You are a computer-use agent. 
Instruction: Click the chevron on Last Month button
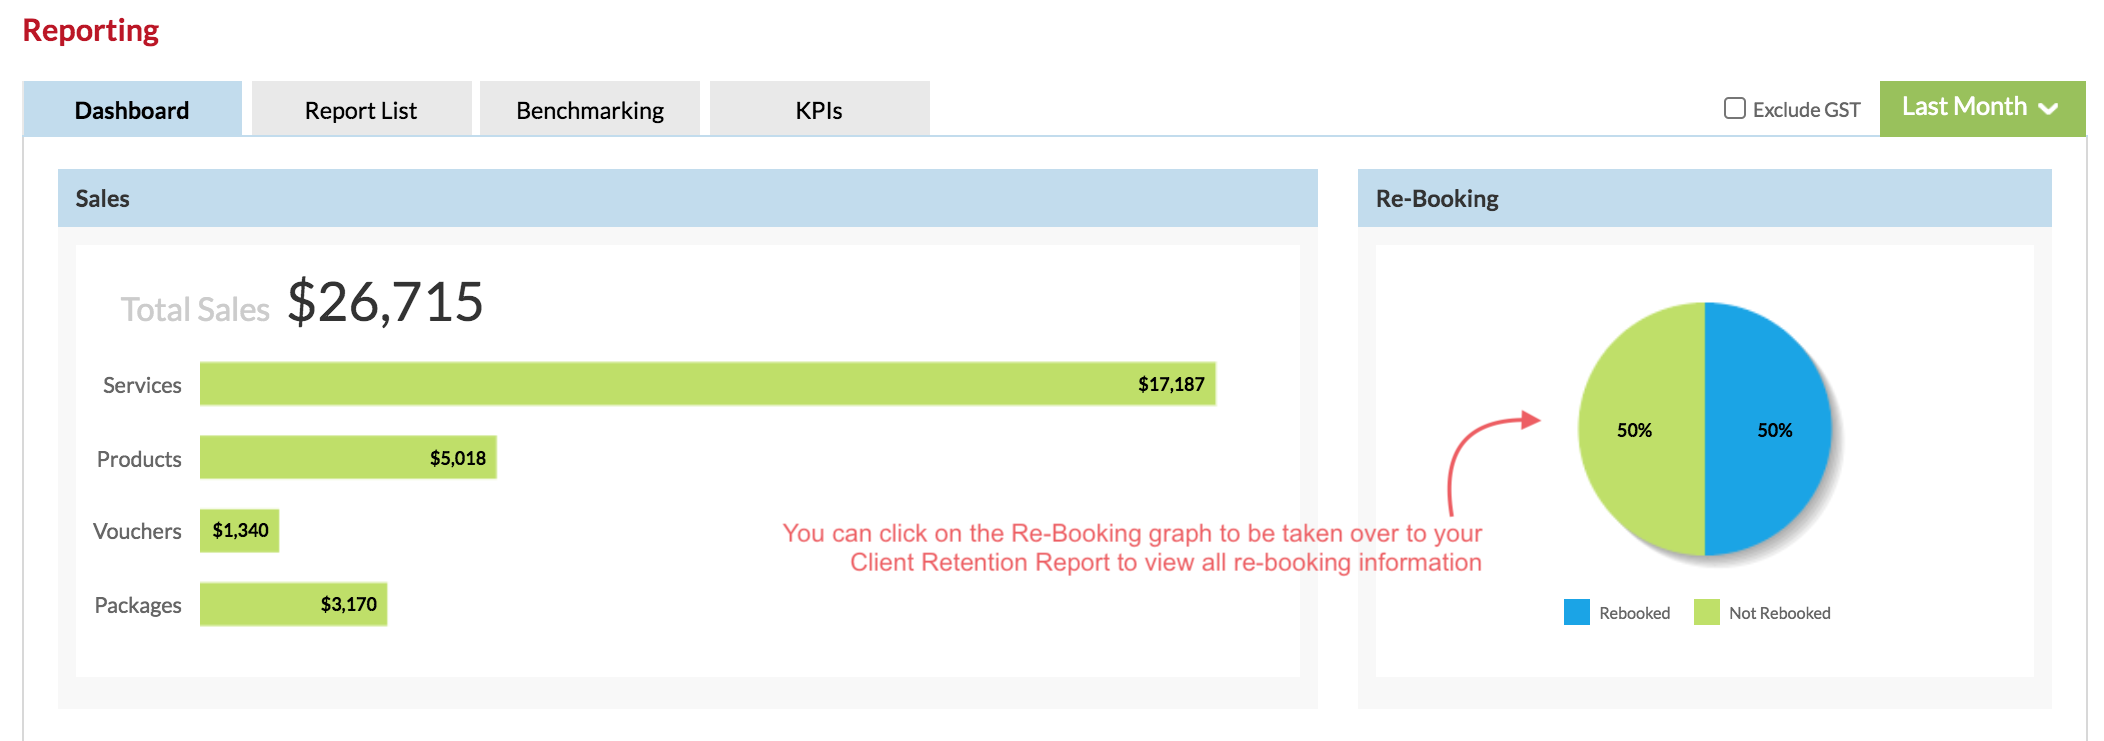click(x=2048, y=109)
